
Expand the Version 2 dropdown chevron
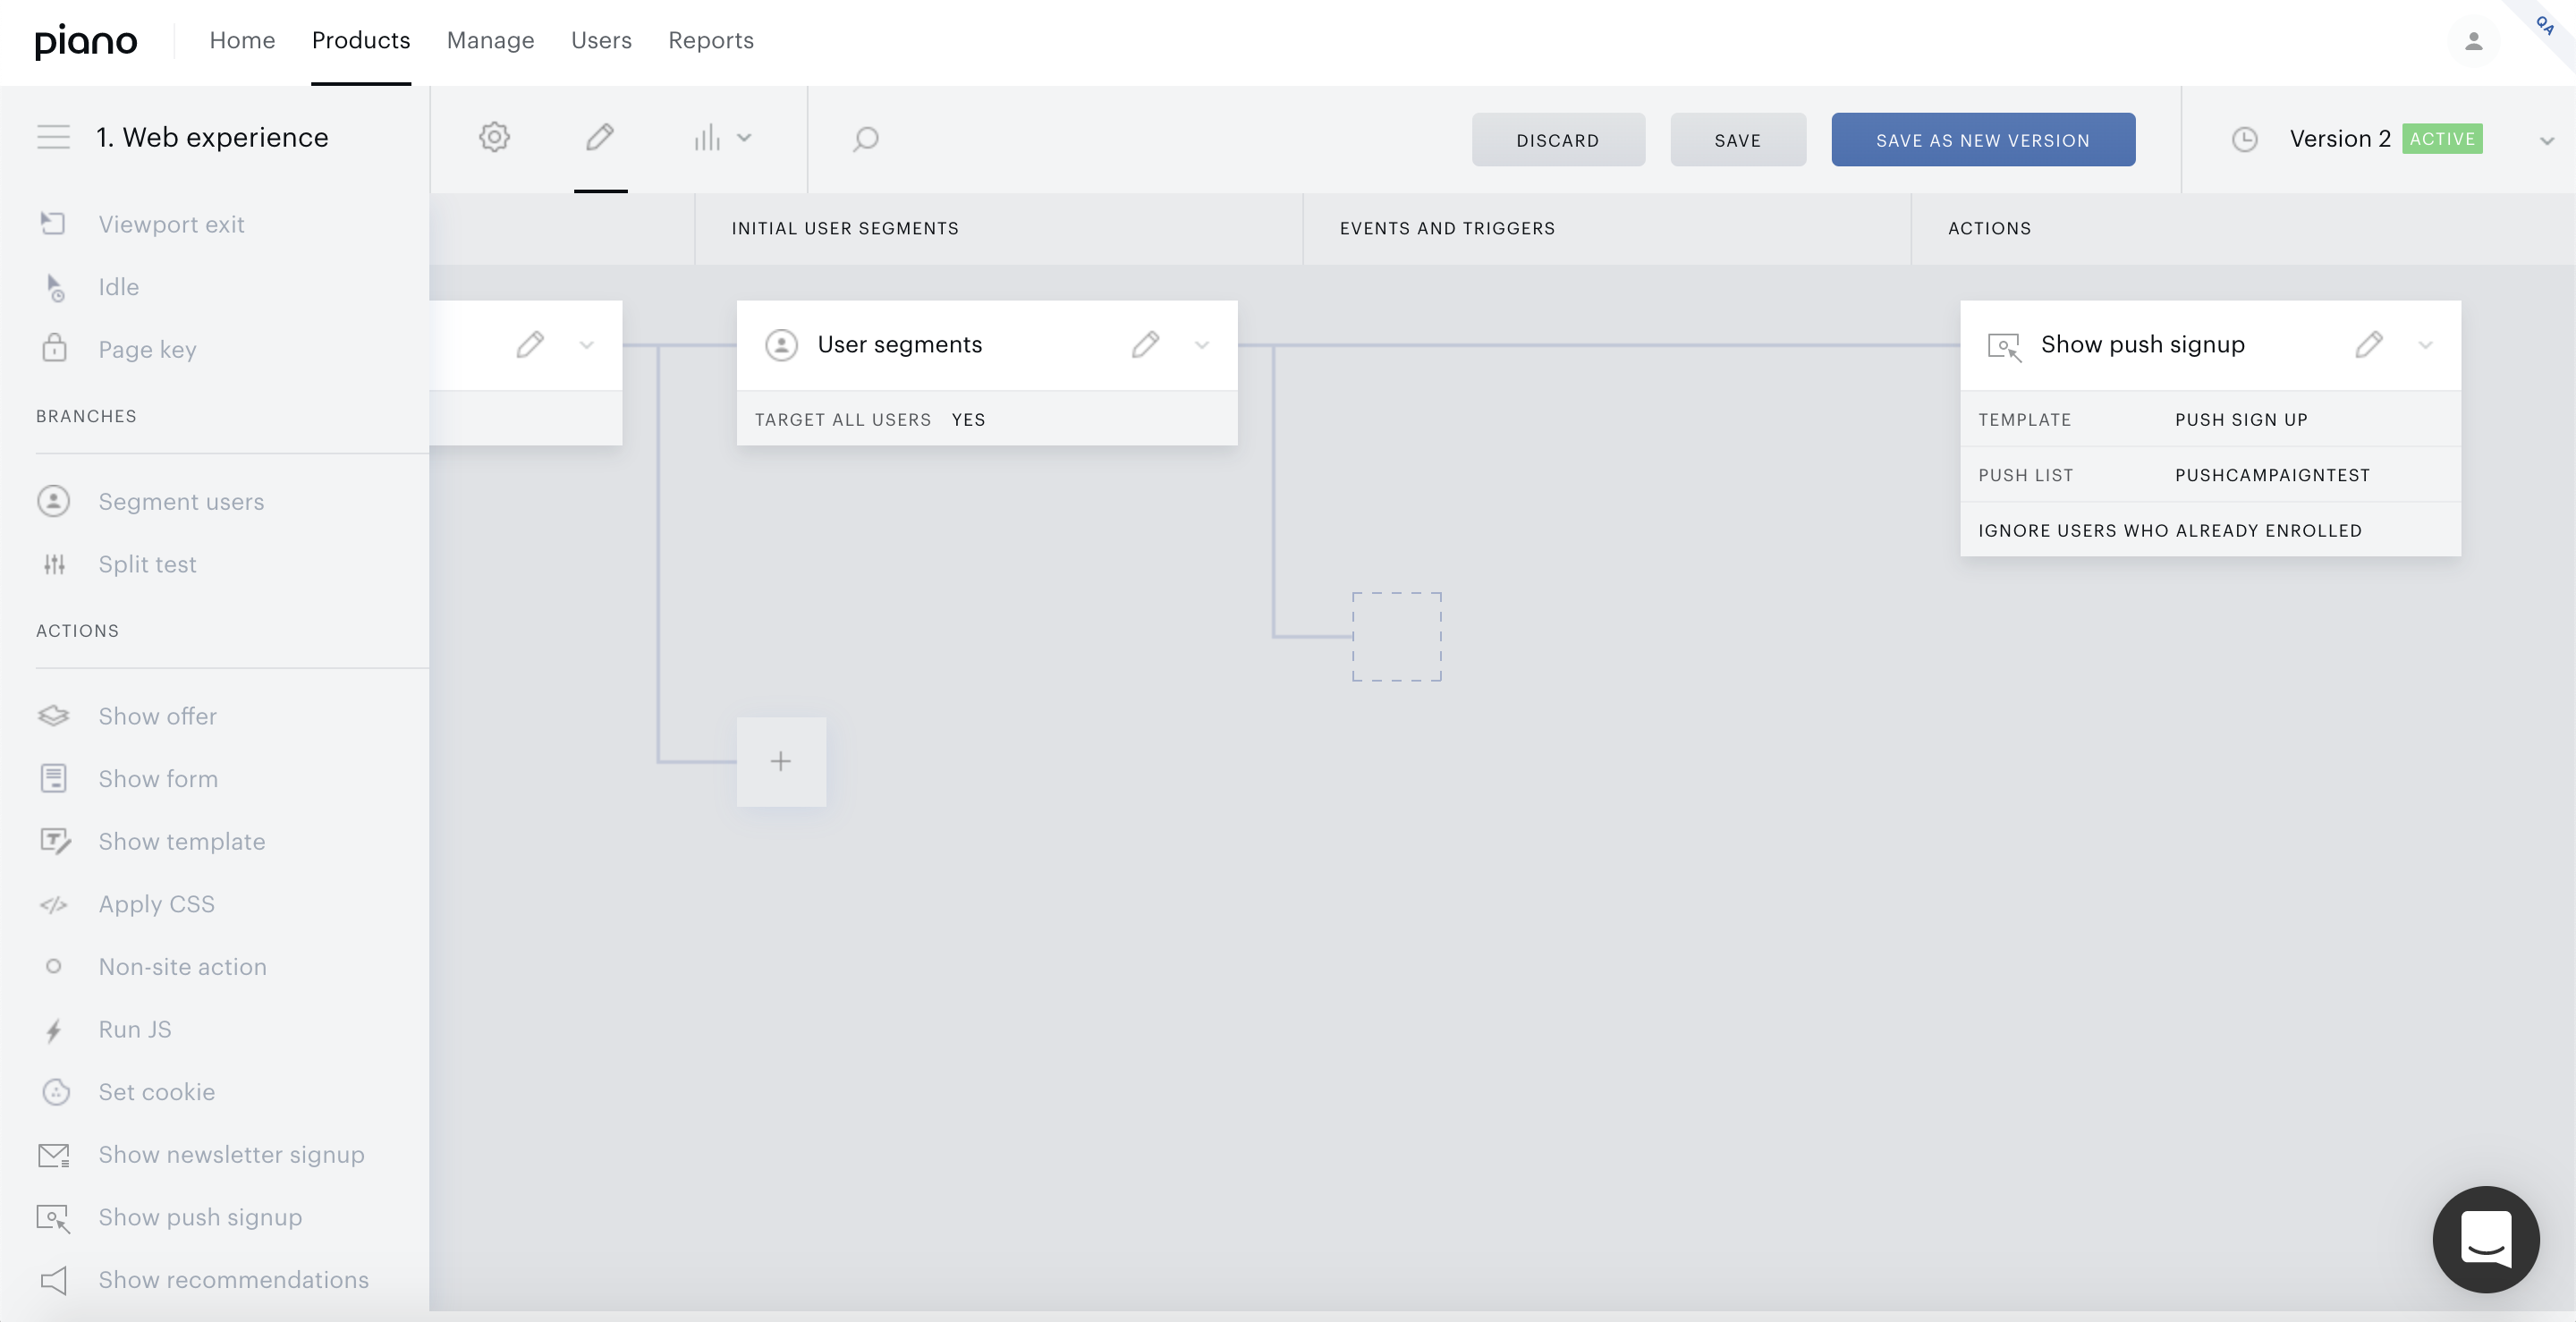coord(2547,141)
